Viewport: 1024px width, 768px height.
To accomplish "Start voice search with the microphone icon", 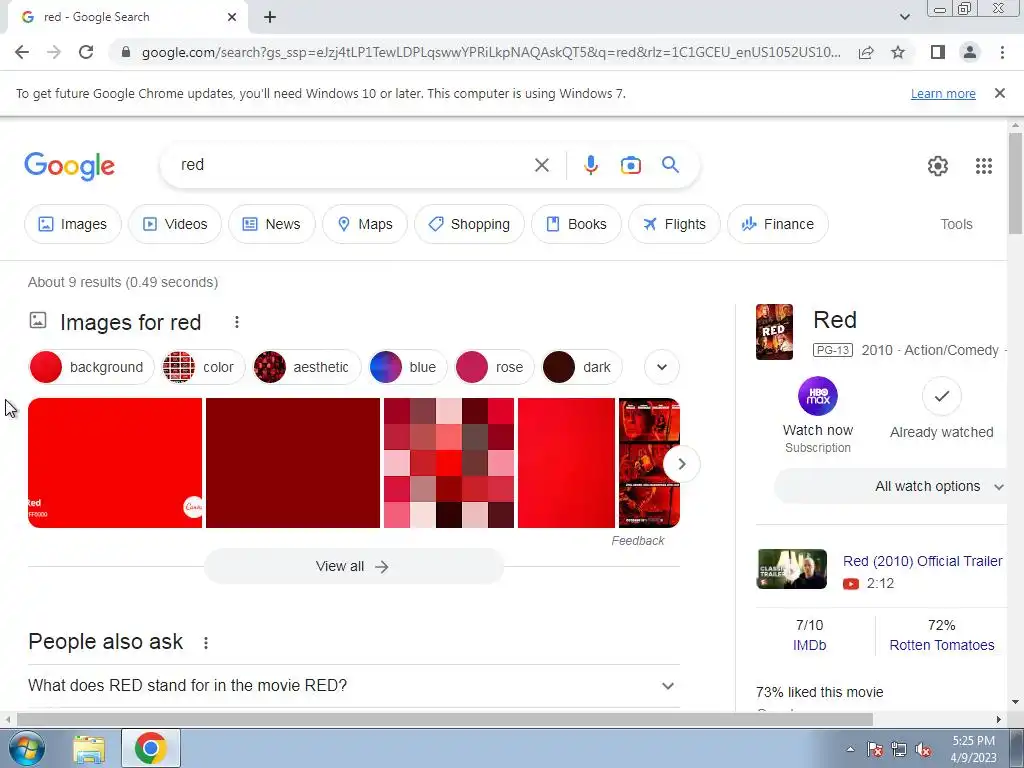I will (590, 165).
